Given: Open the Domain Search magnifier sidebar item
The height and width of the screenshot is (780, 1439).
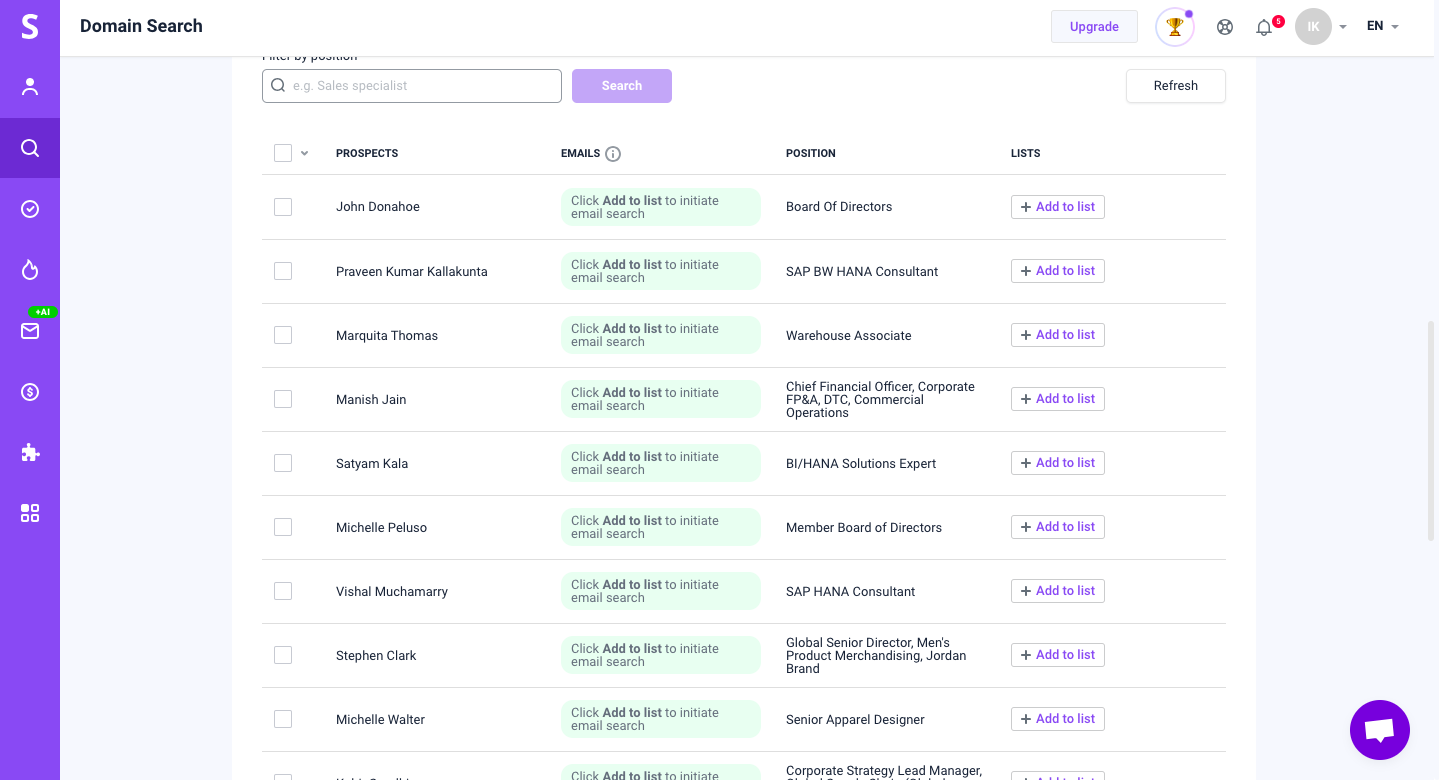Looking at the screenshot, I should pos(30,148).
